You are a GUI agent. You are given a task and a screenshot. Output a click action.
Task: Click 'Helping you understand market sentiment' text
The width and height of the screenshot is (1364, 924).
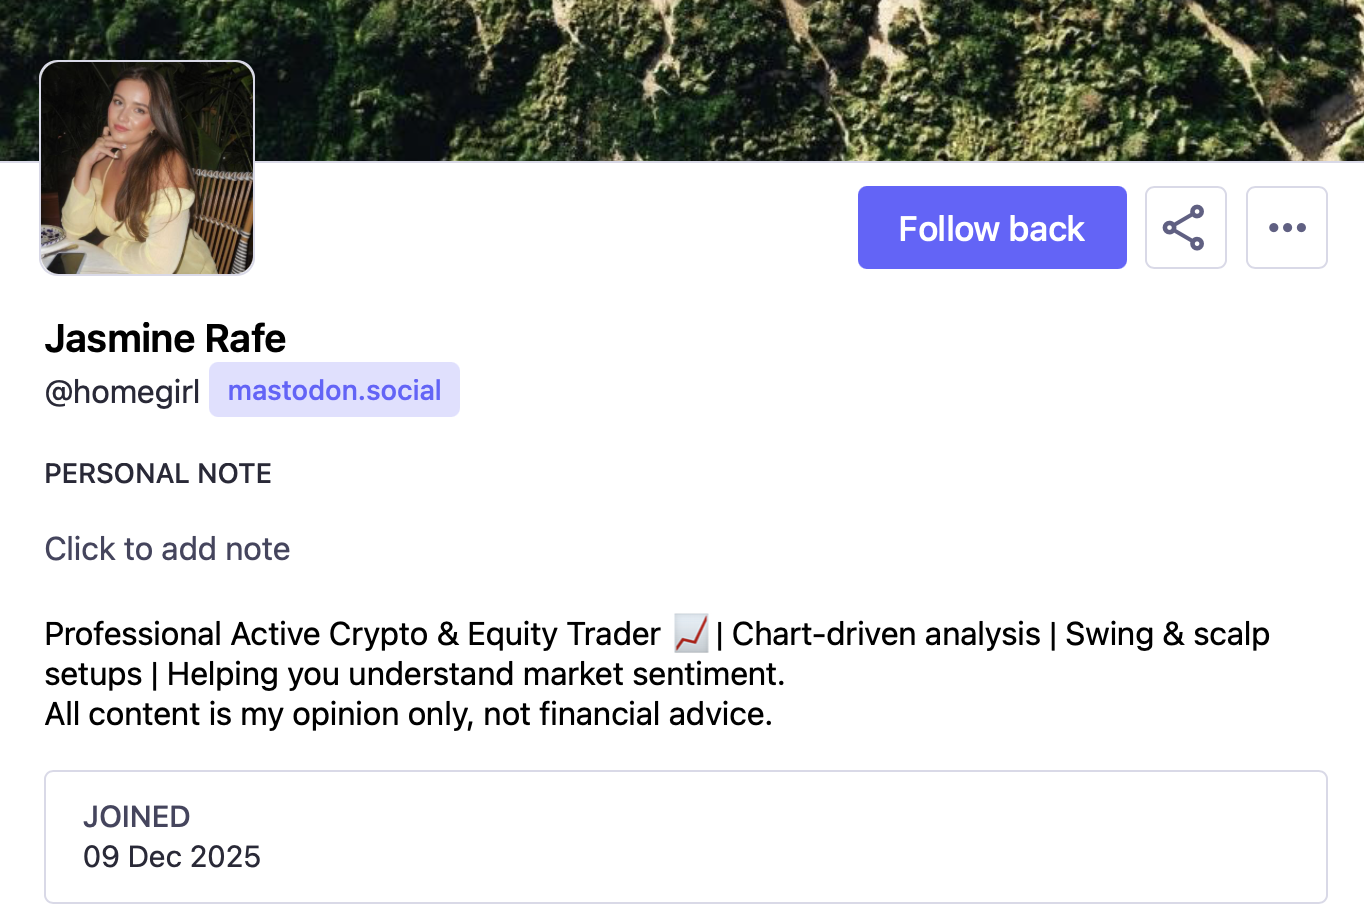coord(475,674)
